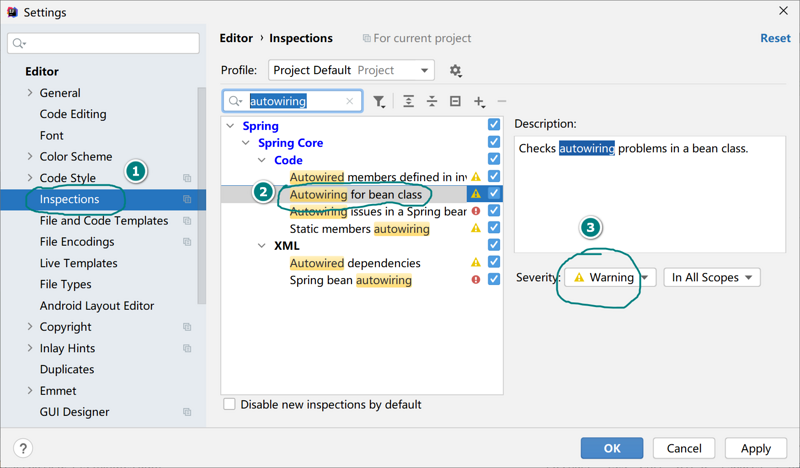The width and height of the screenshot is (800, 468).
Task: Expand the Color Scheme settings node
Action: pos(30,156)
